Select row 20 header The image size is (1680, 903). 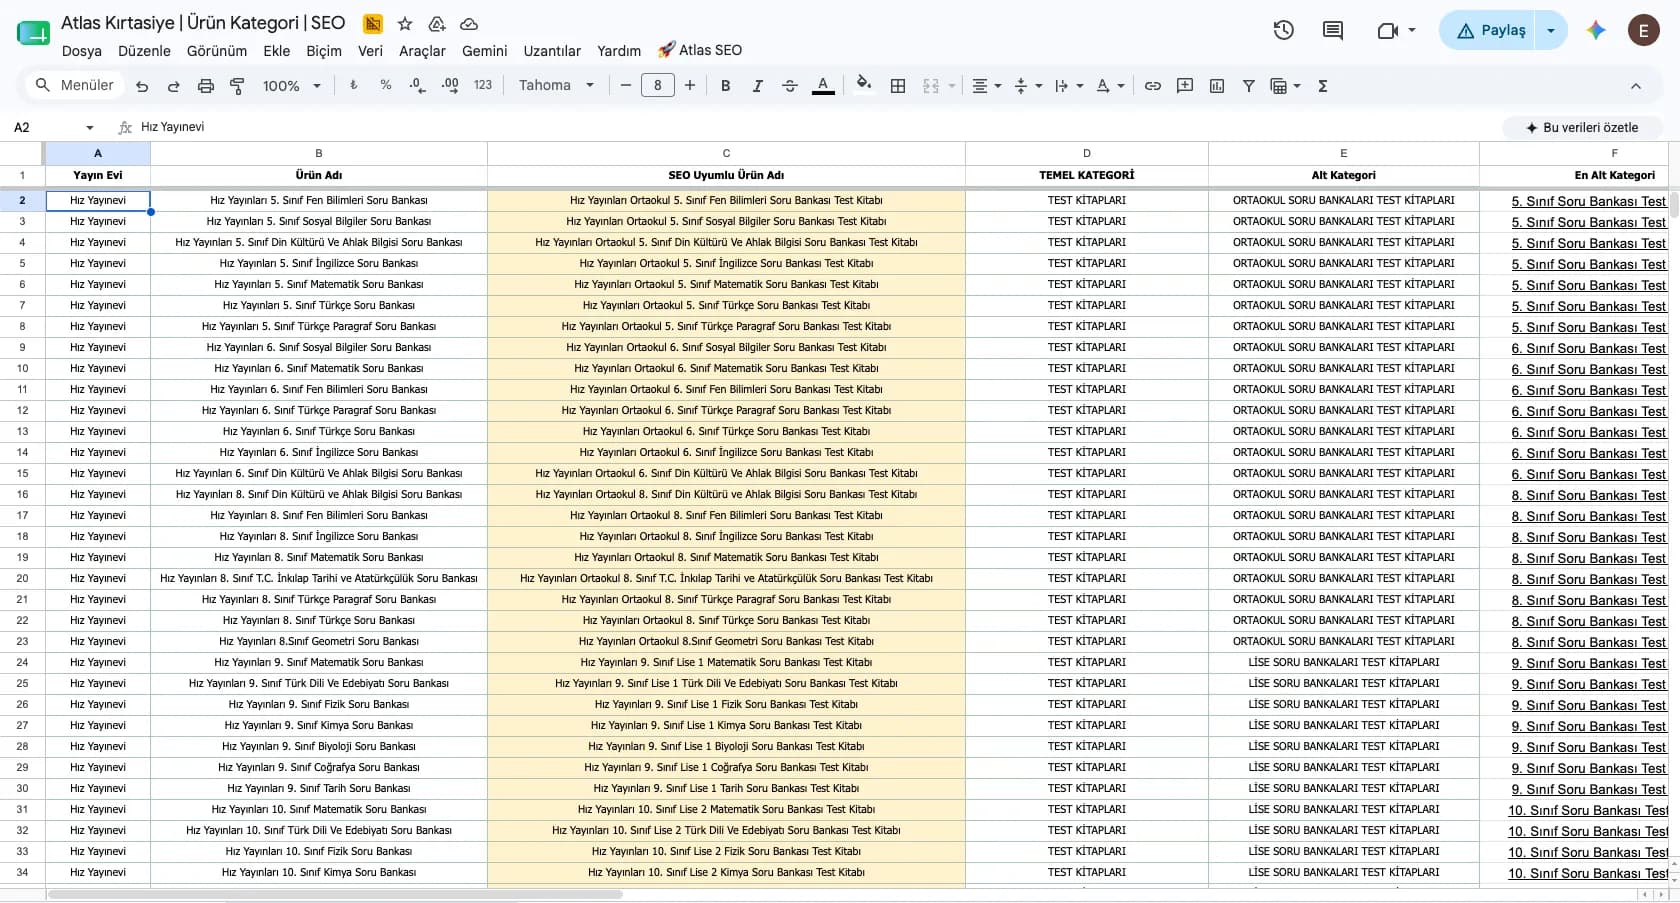pos(22,578)
